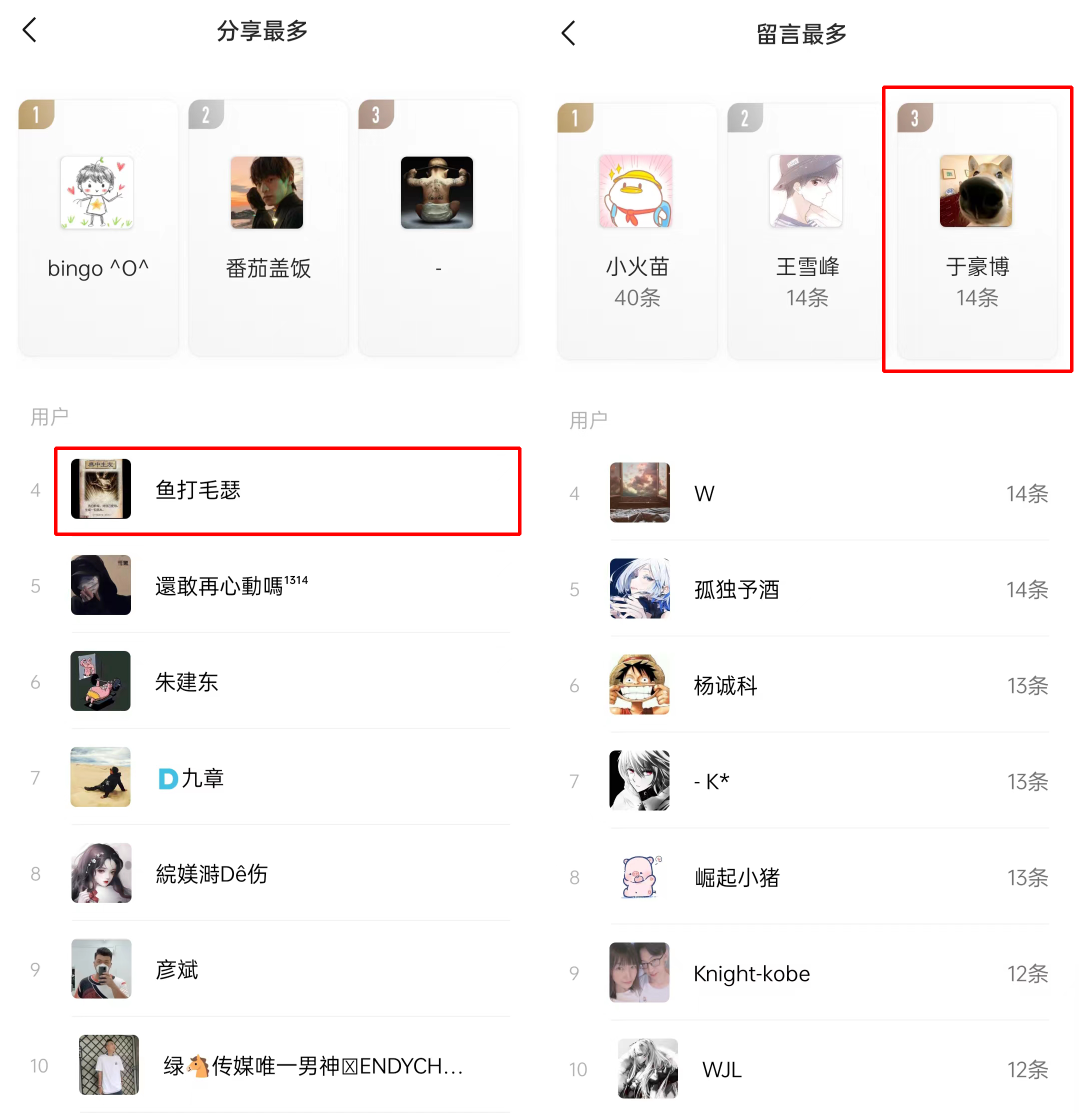The image size is (1080, 1113).
Task: Select user 鱼打毛瑟 in share ranking
Action: [287, 490]
